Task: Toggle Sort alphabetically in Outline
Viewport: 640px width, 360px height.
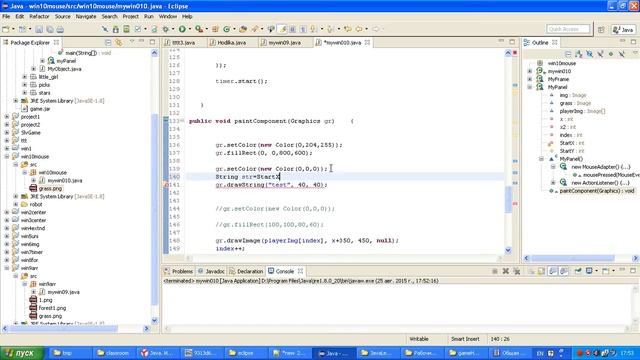Action: point(578,54)
